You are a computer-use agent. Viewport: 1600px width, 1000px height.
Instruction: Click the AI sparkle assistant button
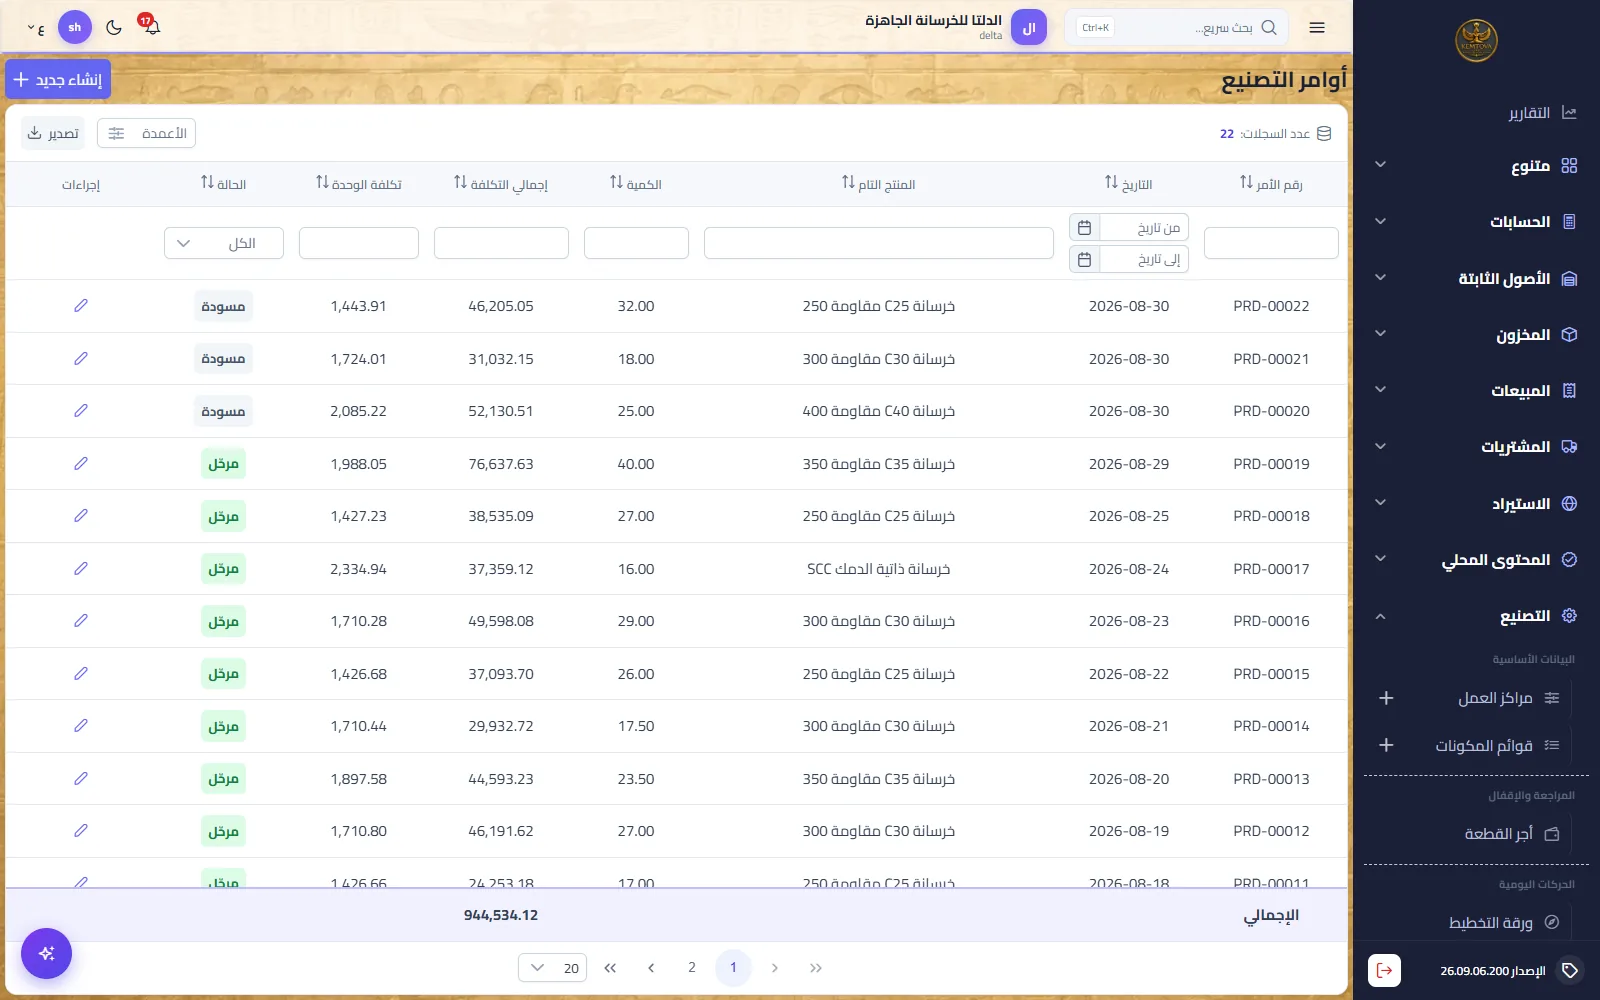click(x=47, y=954)
